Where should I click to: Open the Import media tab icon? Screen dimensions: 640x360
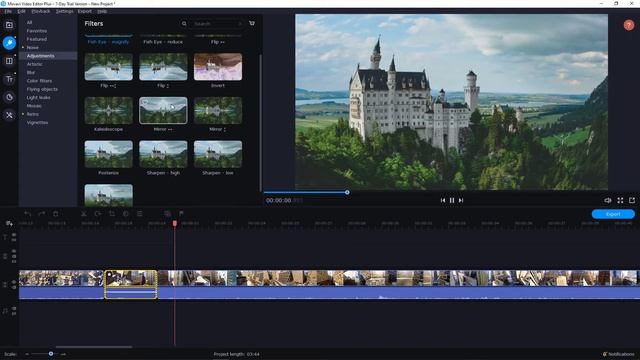click(9, 25)
